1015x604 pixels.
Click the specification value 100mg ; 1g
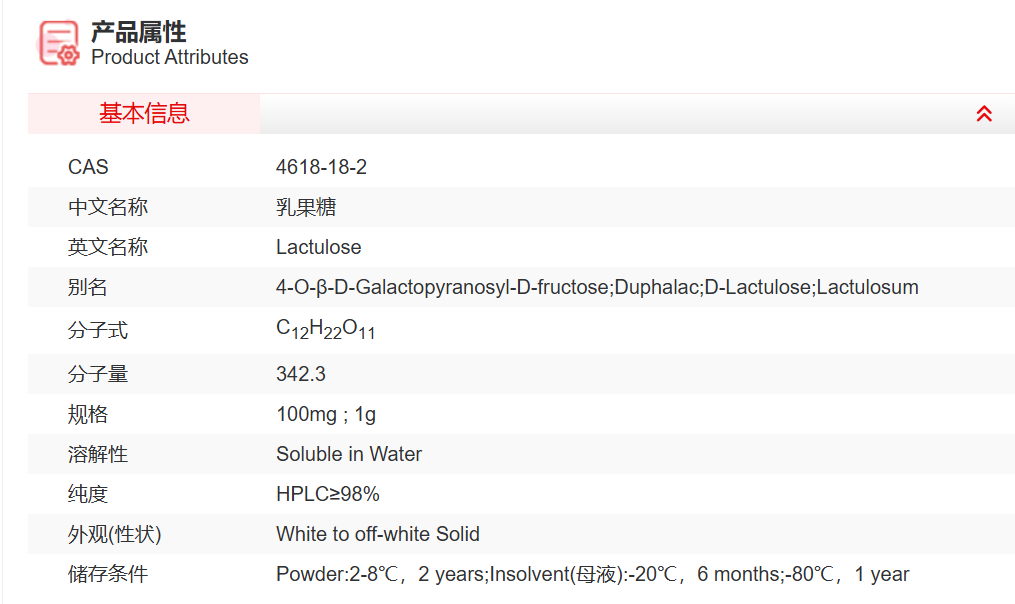pyautogui.click(x=326, y=414)
